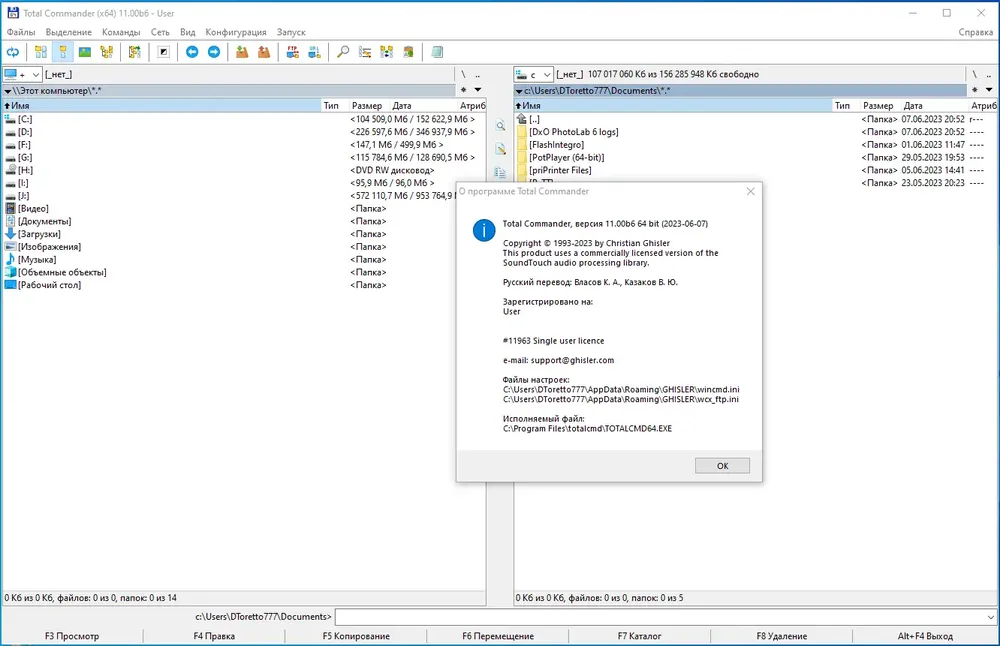This screenshot has height=646, width=1000.
Task: Open left panel drive selection dropdown
Action: (22, 75)
